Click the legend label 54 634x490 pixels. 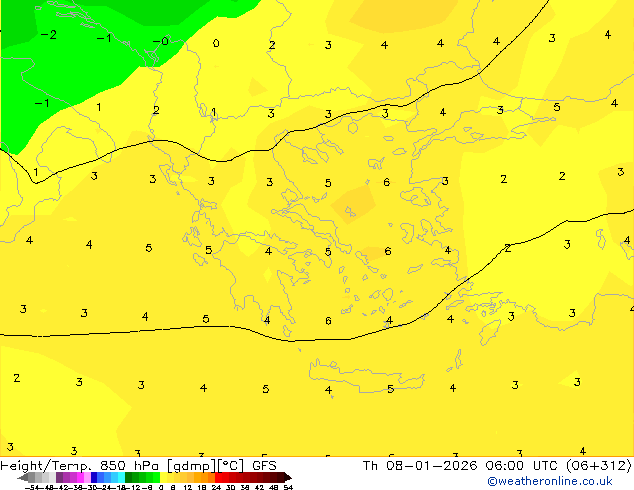click(x=288, y=488)
